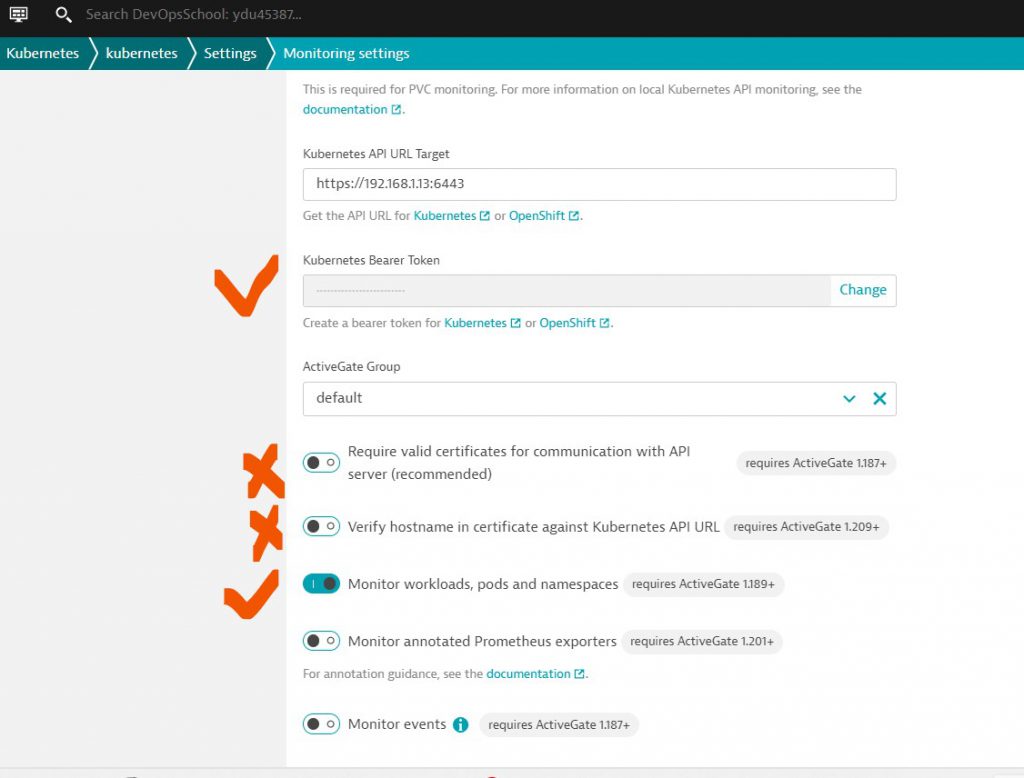Clear ActiveGate Group with the X icon
Viewport: 1024px width, 778px height.
(x=879, y=398)
